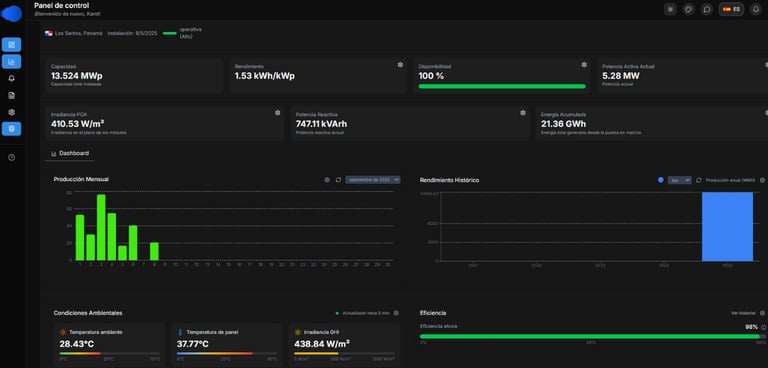Click the blue cloud logo
Viewport: 768px width, 368px height.
pyautogui.click(x=11, y=14)
